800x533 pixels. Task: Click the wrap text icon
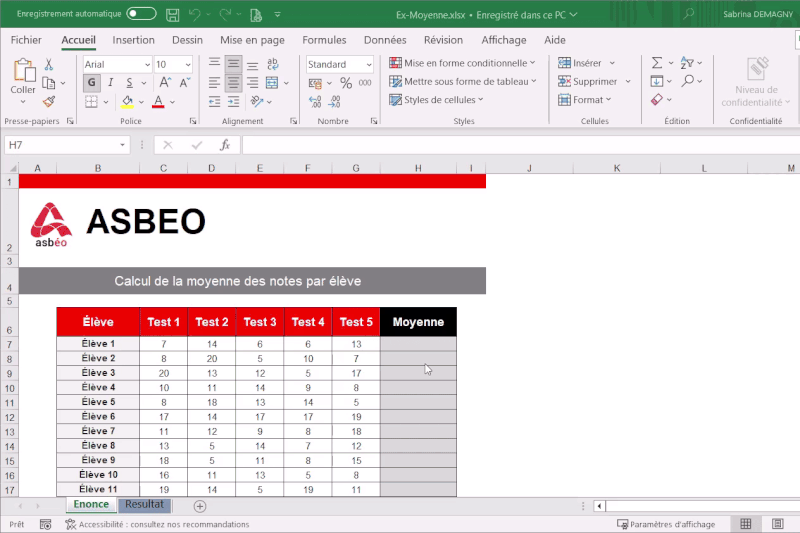pyautogui.click(x=272, y=64)
